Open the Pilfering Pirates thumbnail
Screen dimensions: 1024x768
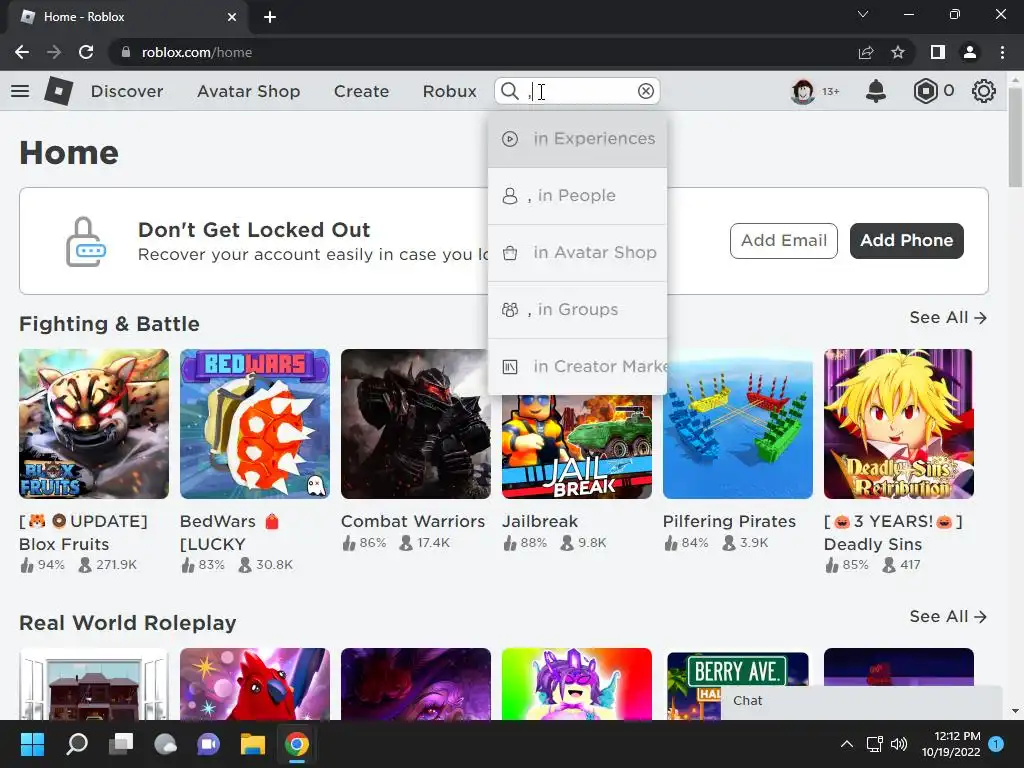[738, 424]
